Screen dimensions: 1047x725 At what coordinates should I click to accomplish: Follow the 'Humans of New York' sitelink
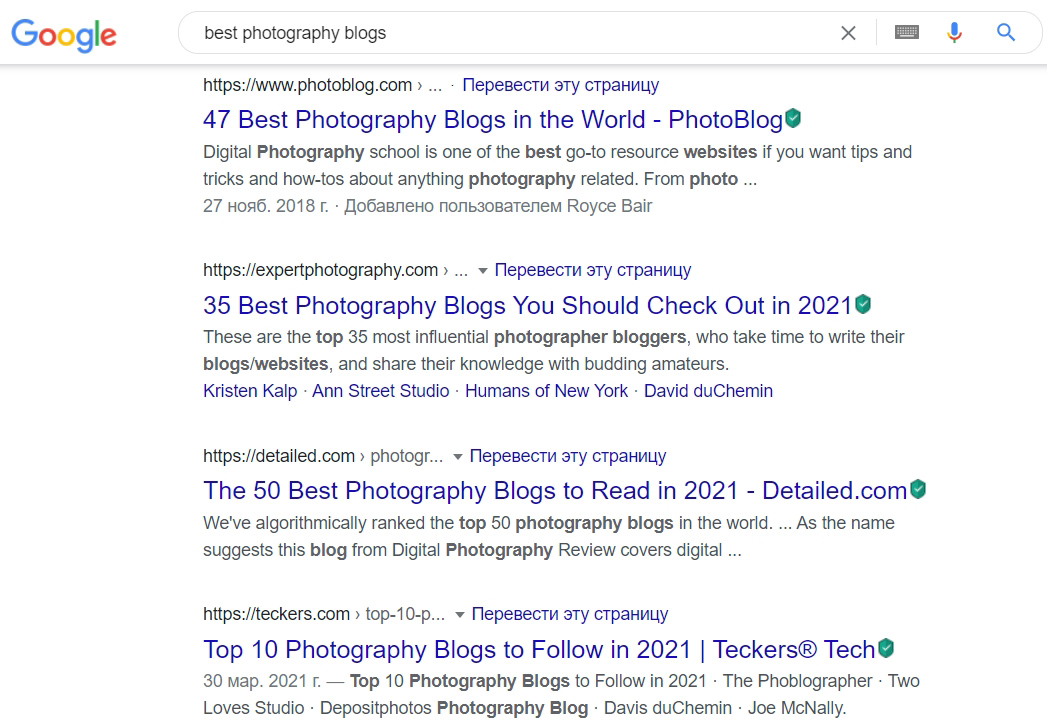point(546,391)
